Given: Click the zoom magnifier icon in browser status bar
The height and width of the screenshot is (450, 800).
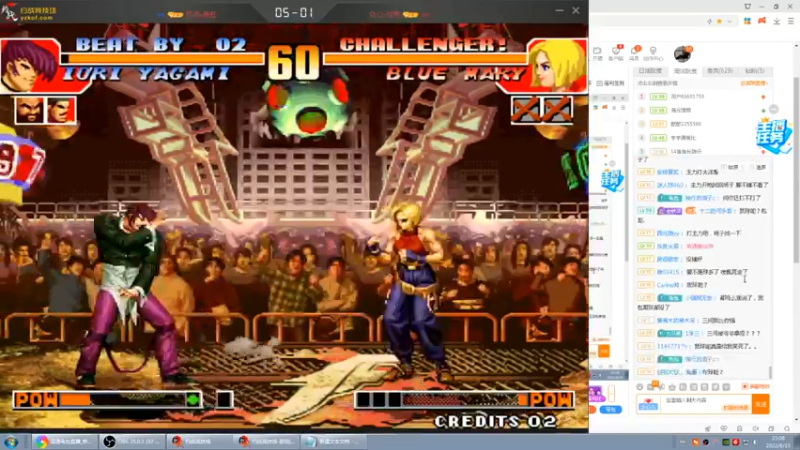Looking at the screenshot, I should tap(787, 429).
